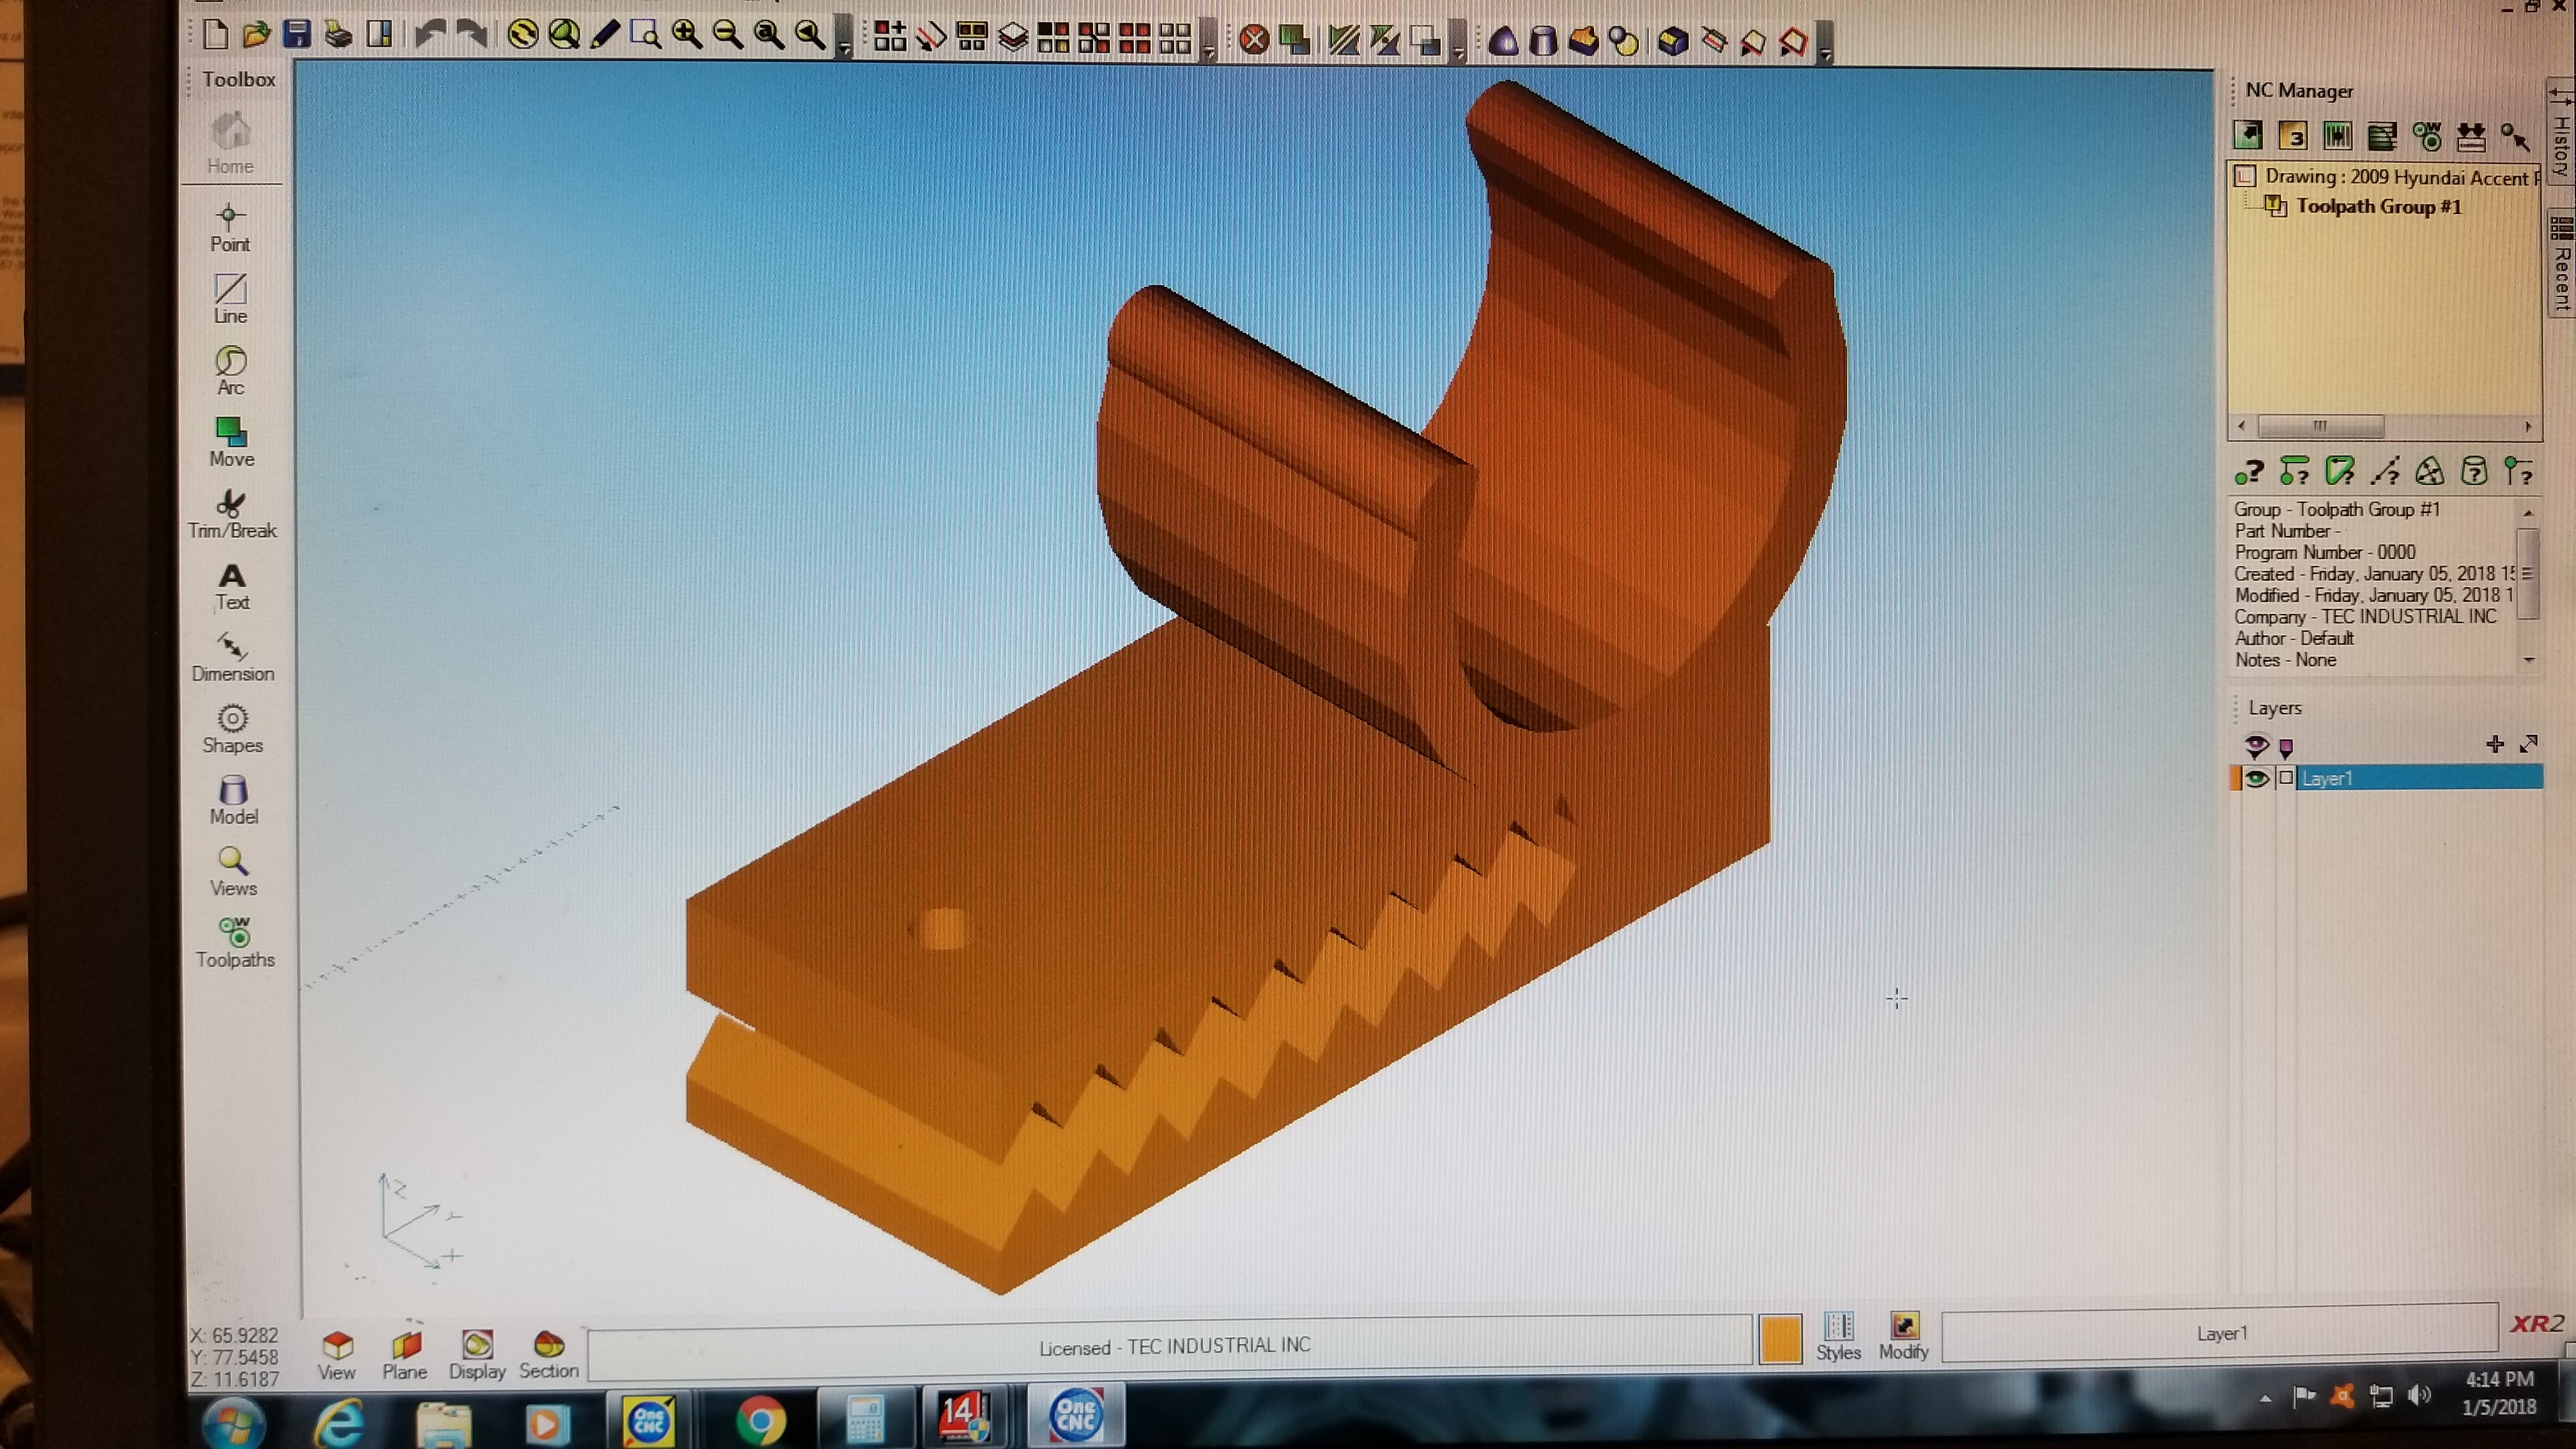Open the Section menu at bottom

click(549, 1356)
